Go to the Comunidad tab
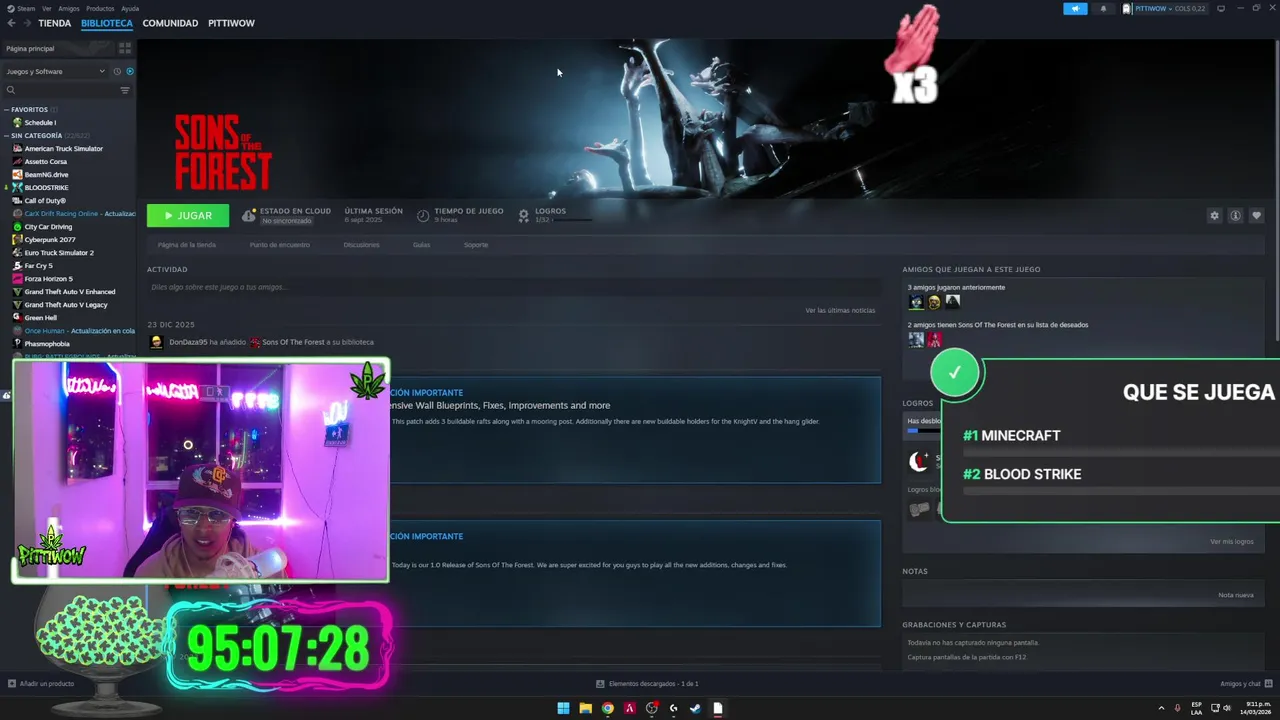This screenshot has height=720, width=1280. coord(170,23)
